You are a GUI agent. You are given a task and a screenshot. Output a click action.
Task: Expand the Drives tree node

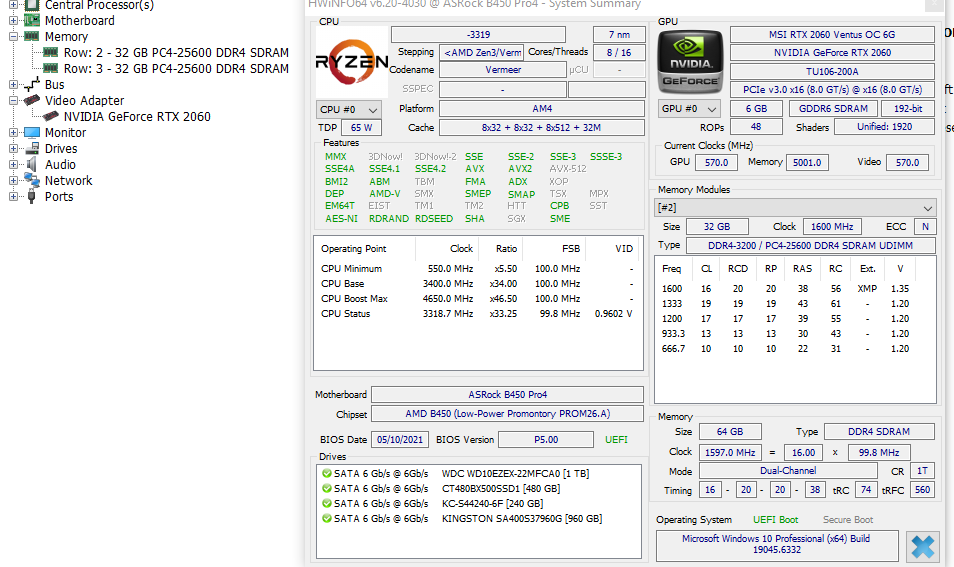point(13,148)
